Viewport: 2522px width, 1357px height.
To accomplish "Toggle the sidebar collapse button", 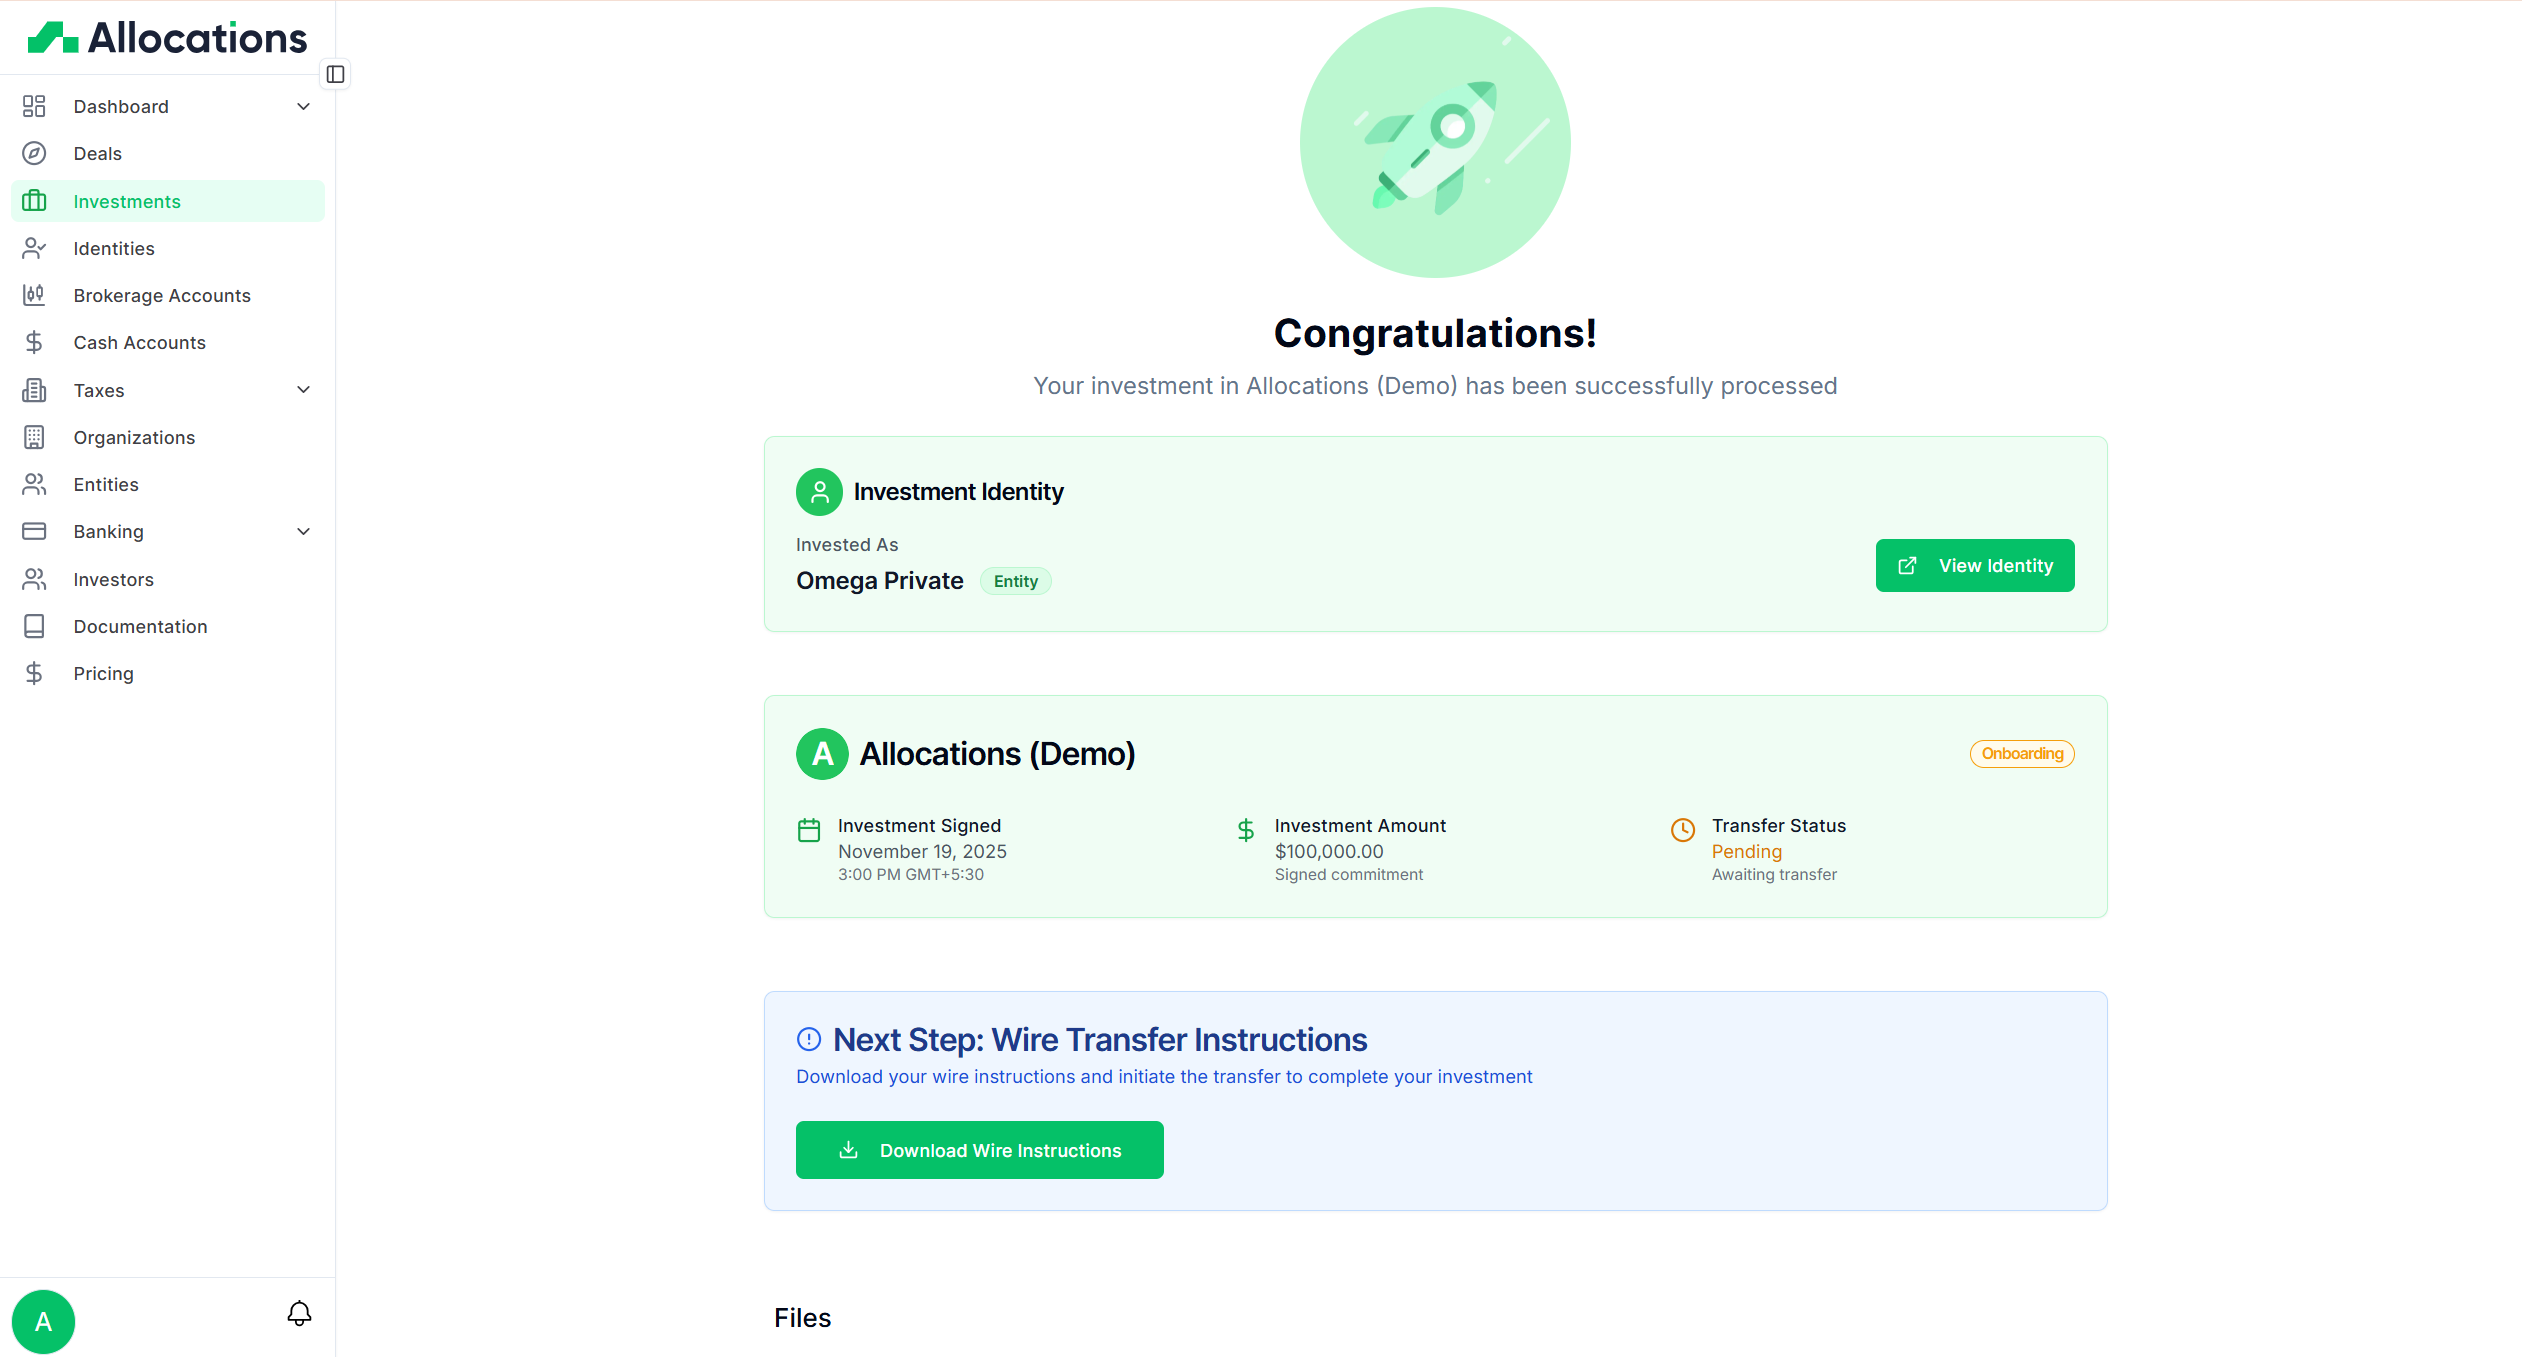I will click(335, 74).
